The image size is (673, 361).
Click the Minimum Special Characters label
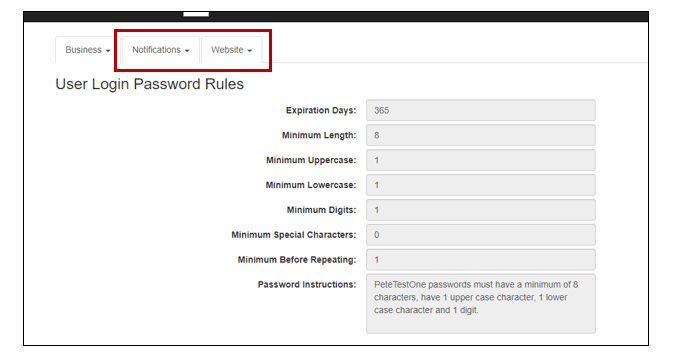(294, 235)
